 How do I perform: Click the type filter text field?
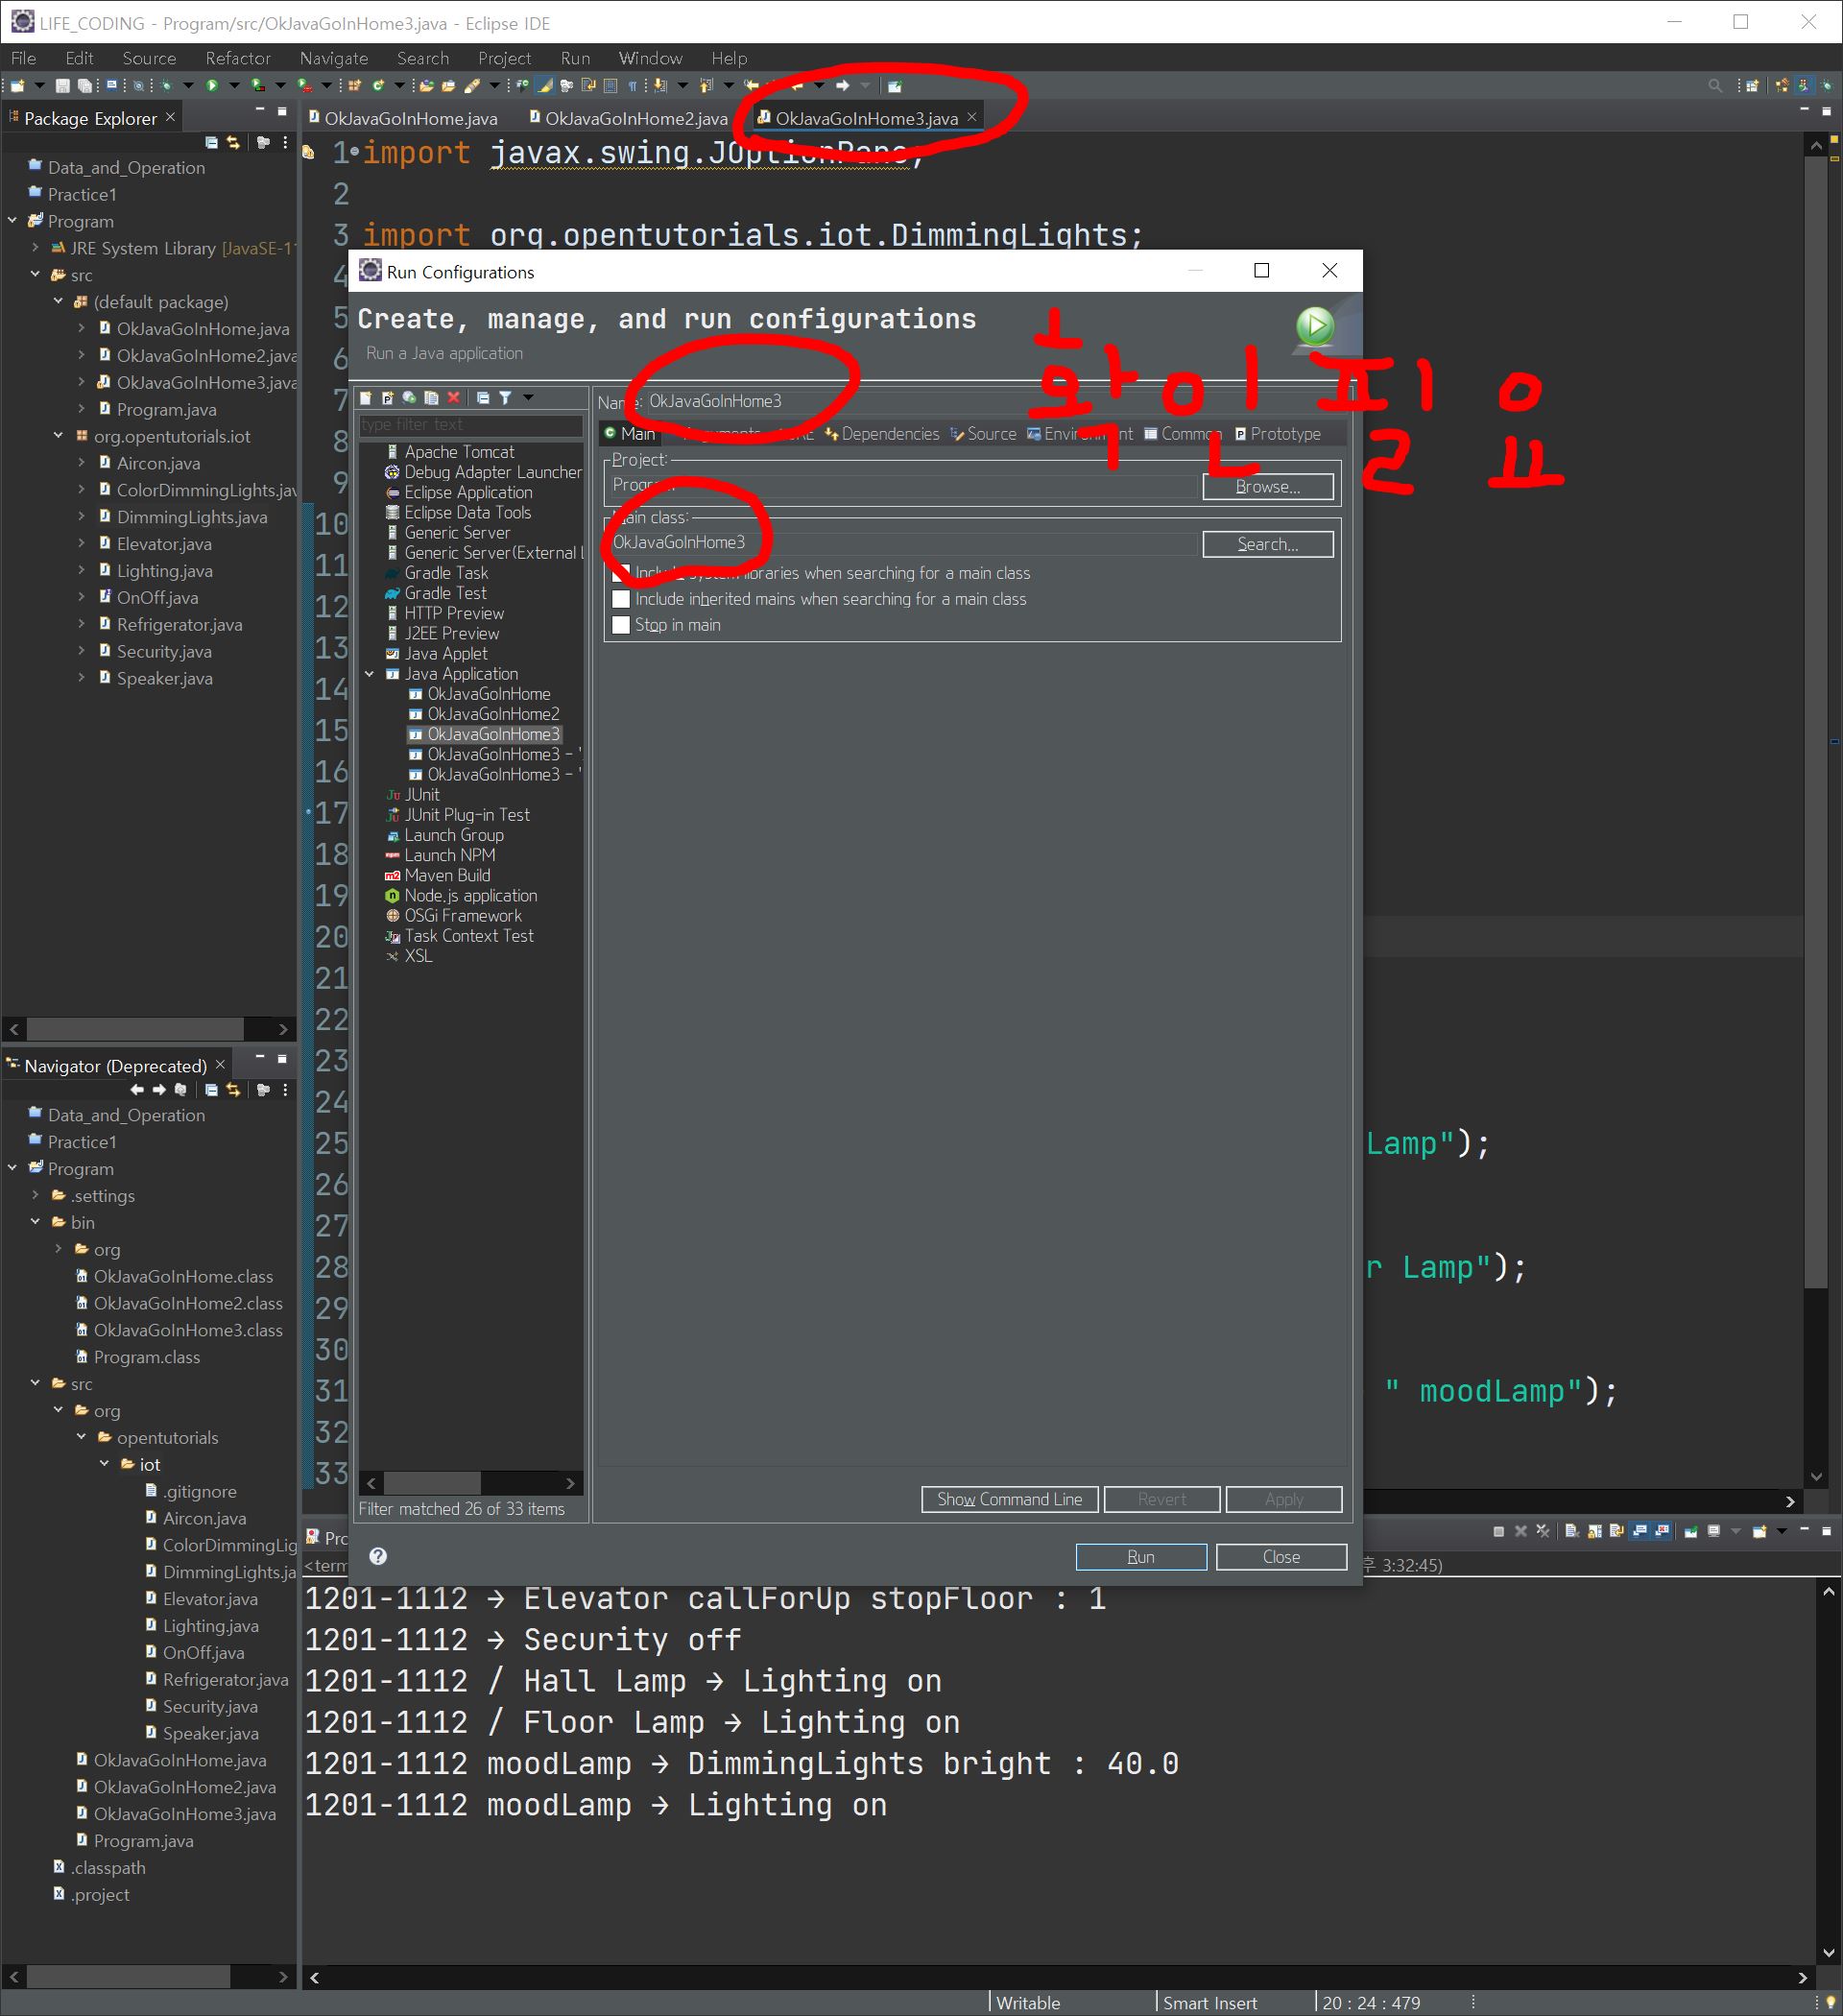tap(470, 425)
